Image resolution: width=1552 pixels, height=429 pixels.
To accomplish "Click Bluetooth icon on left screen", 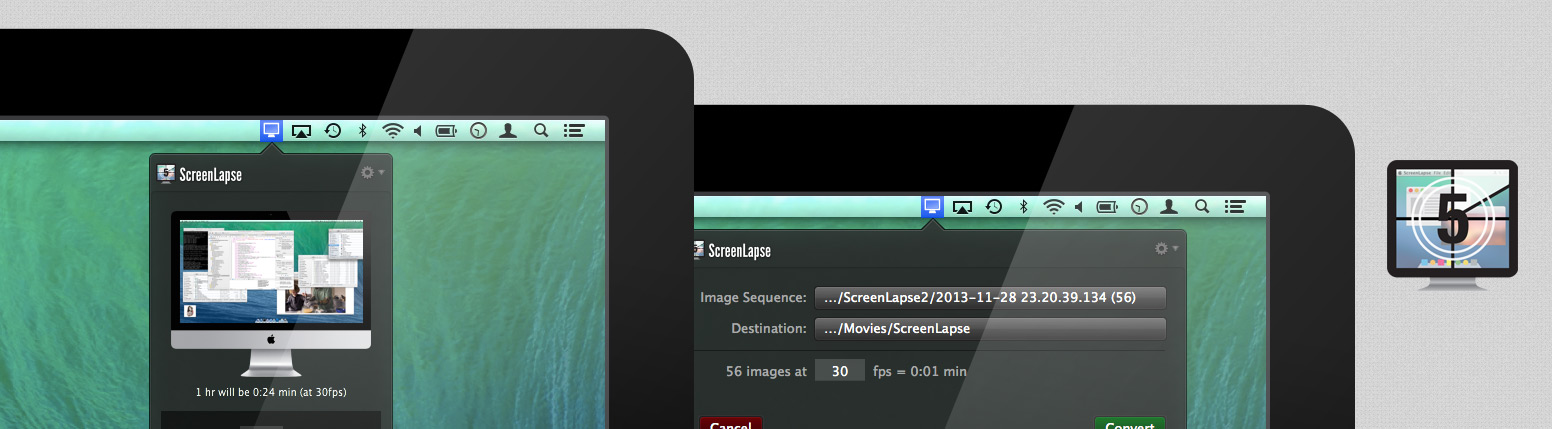I will 364,130.
